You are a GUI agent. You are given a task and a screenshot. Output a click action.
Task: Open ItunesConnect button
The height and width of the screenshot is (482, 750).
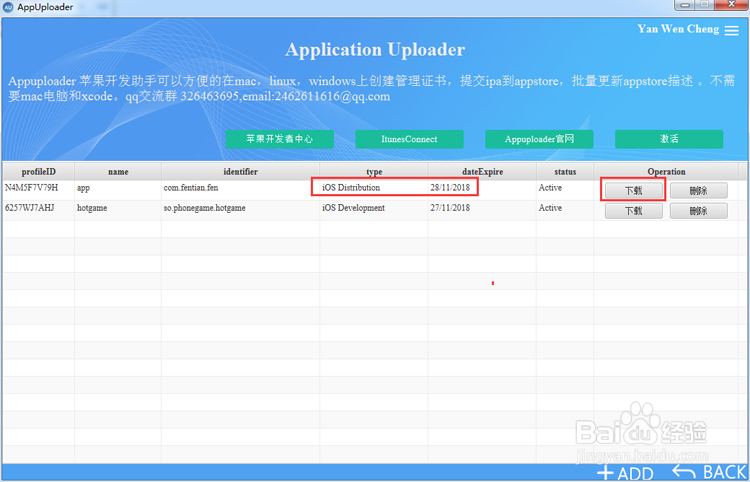point(409,139)
